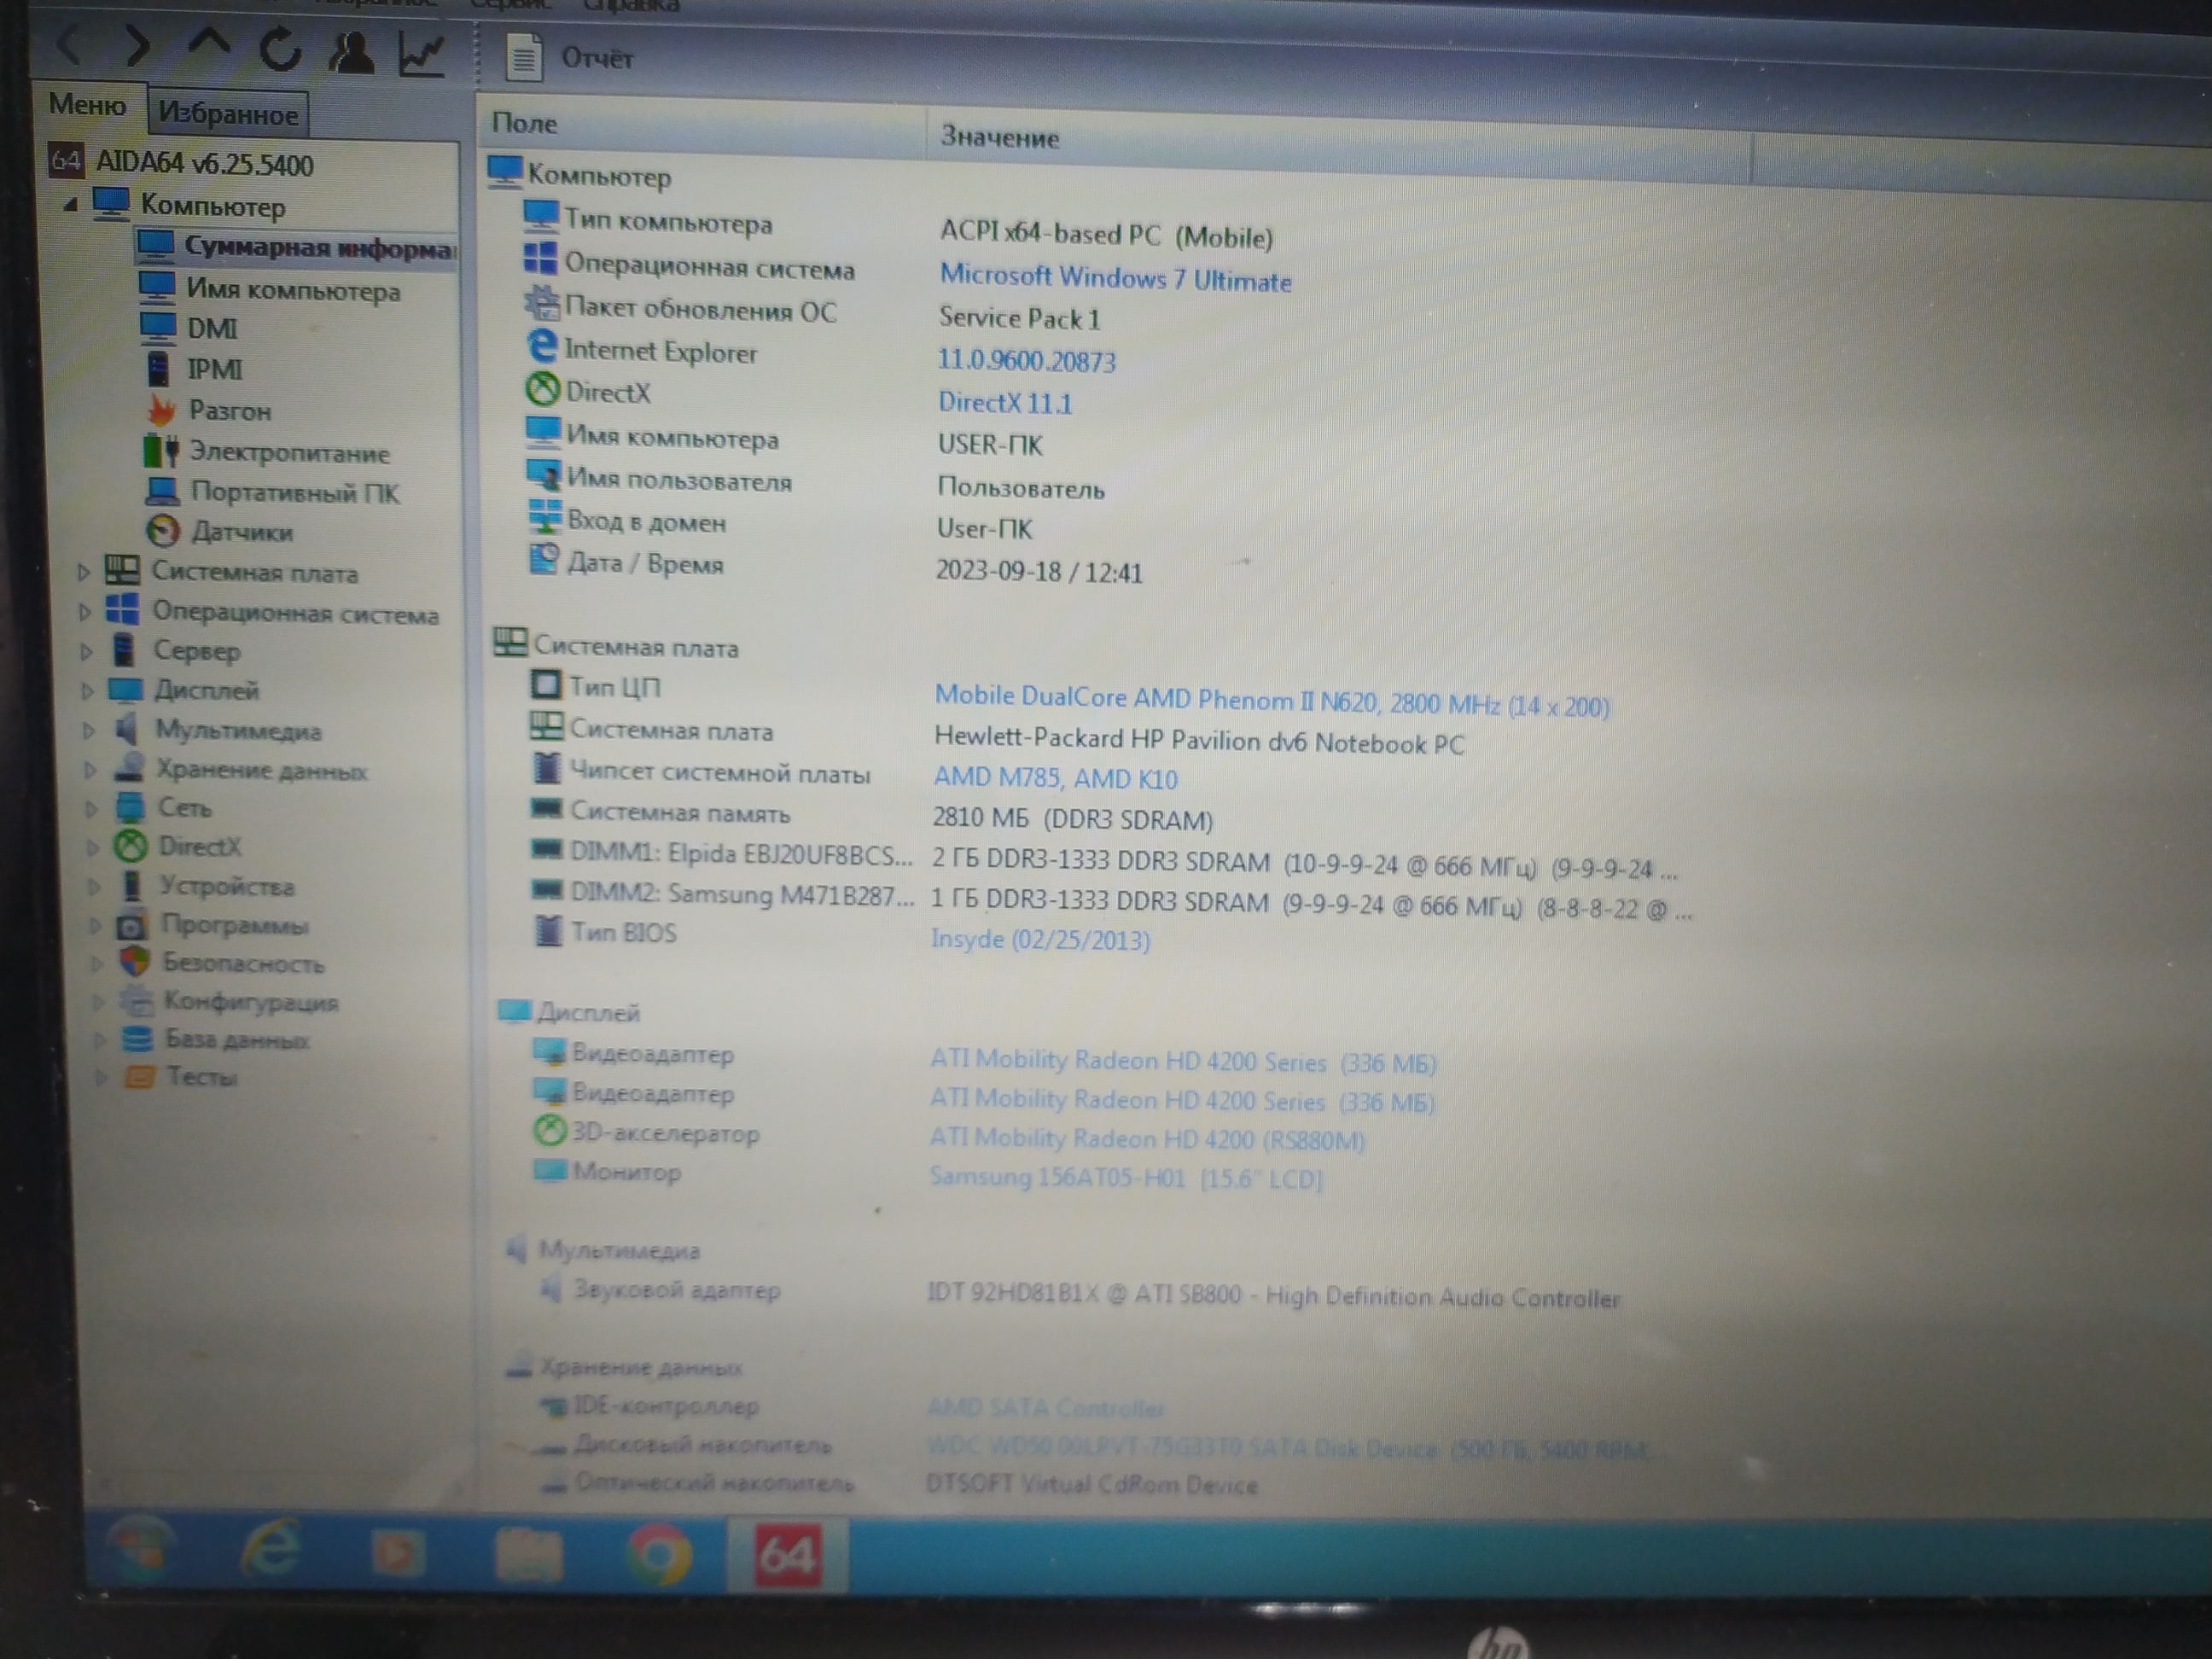Collapse the Компьютер tree node
2212x1659 pixels.
(x=70, y=205)
